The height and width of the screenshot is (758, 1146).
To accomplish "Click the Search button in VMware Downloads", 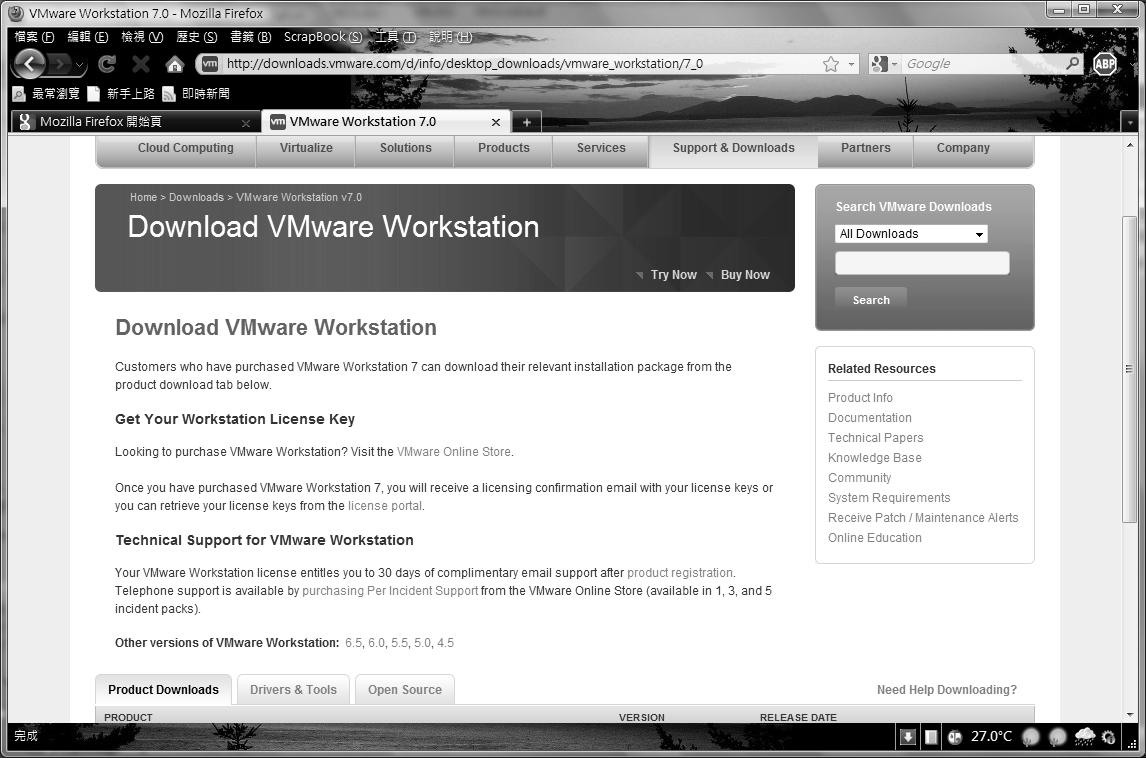I will pyautogui.click(x=871, y=300).
